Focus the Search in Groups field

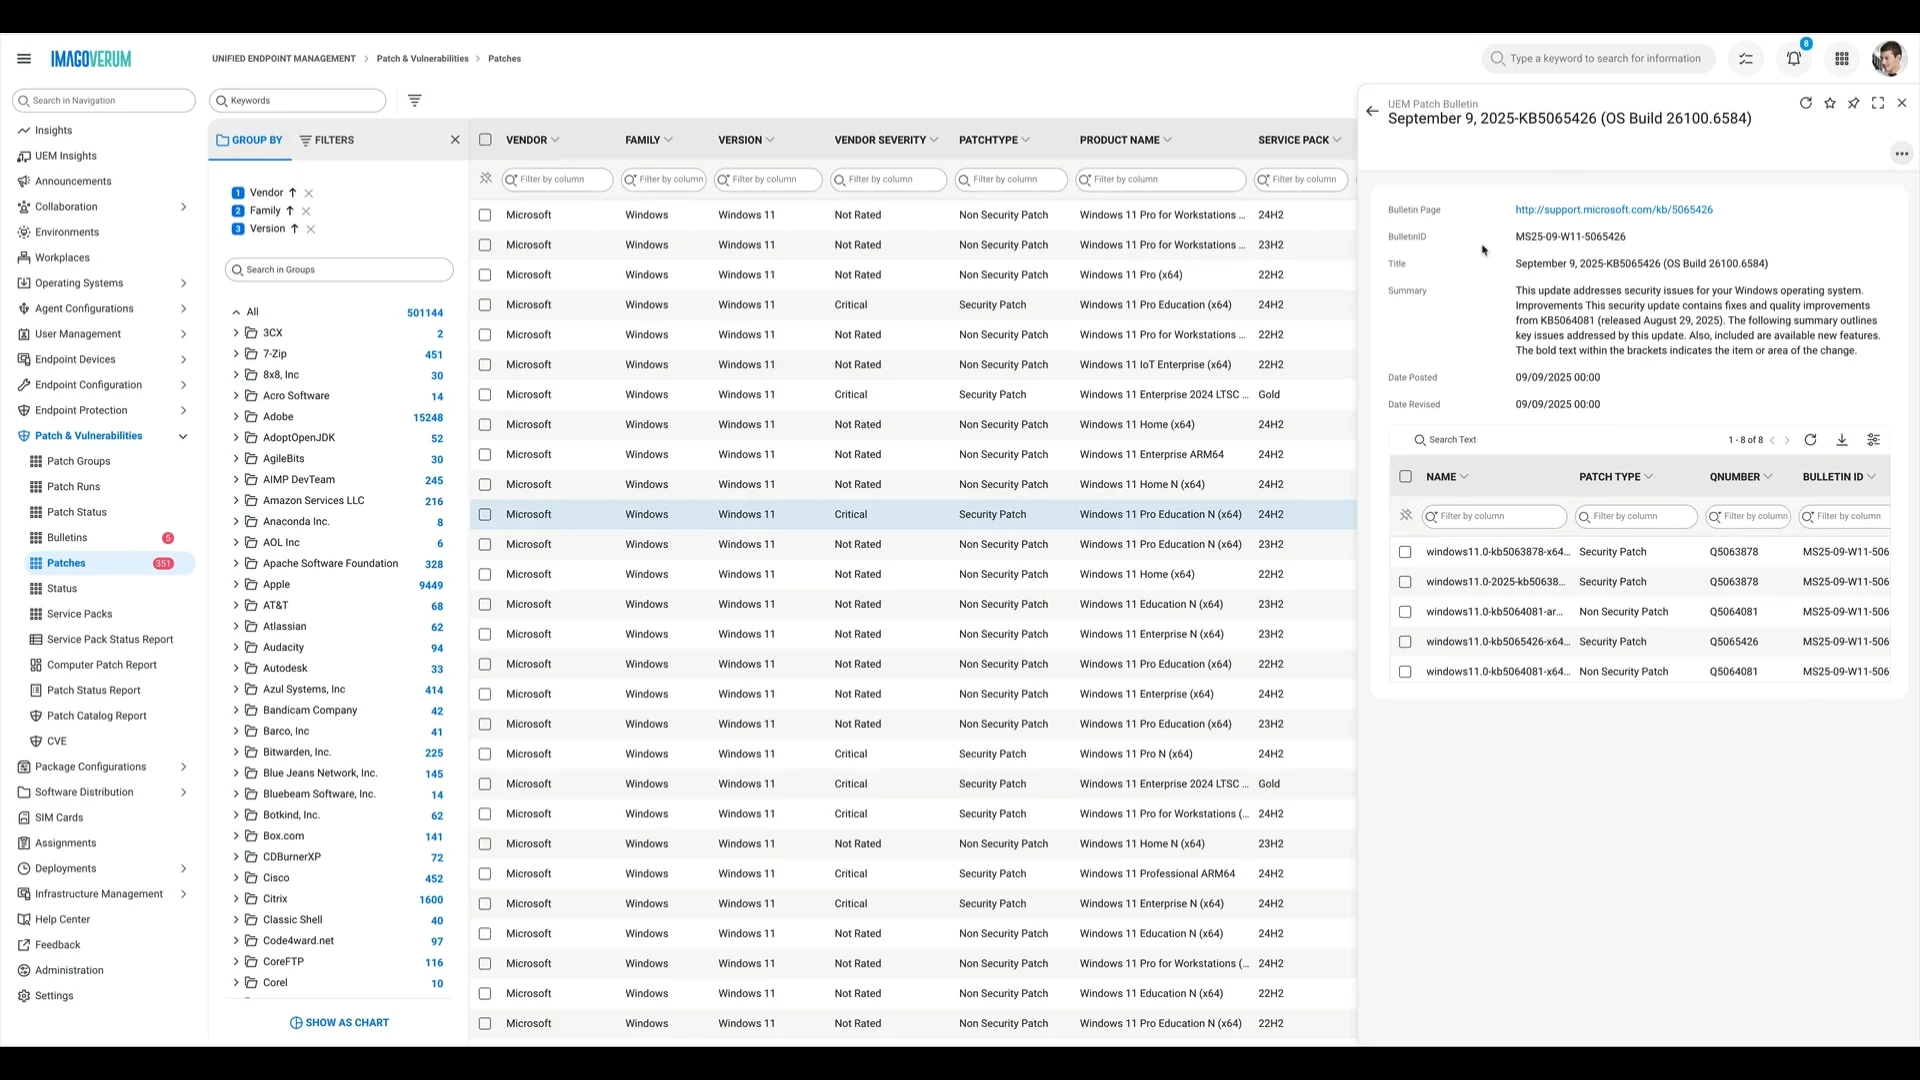coord(339,270)
